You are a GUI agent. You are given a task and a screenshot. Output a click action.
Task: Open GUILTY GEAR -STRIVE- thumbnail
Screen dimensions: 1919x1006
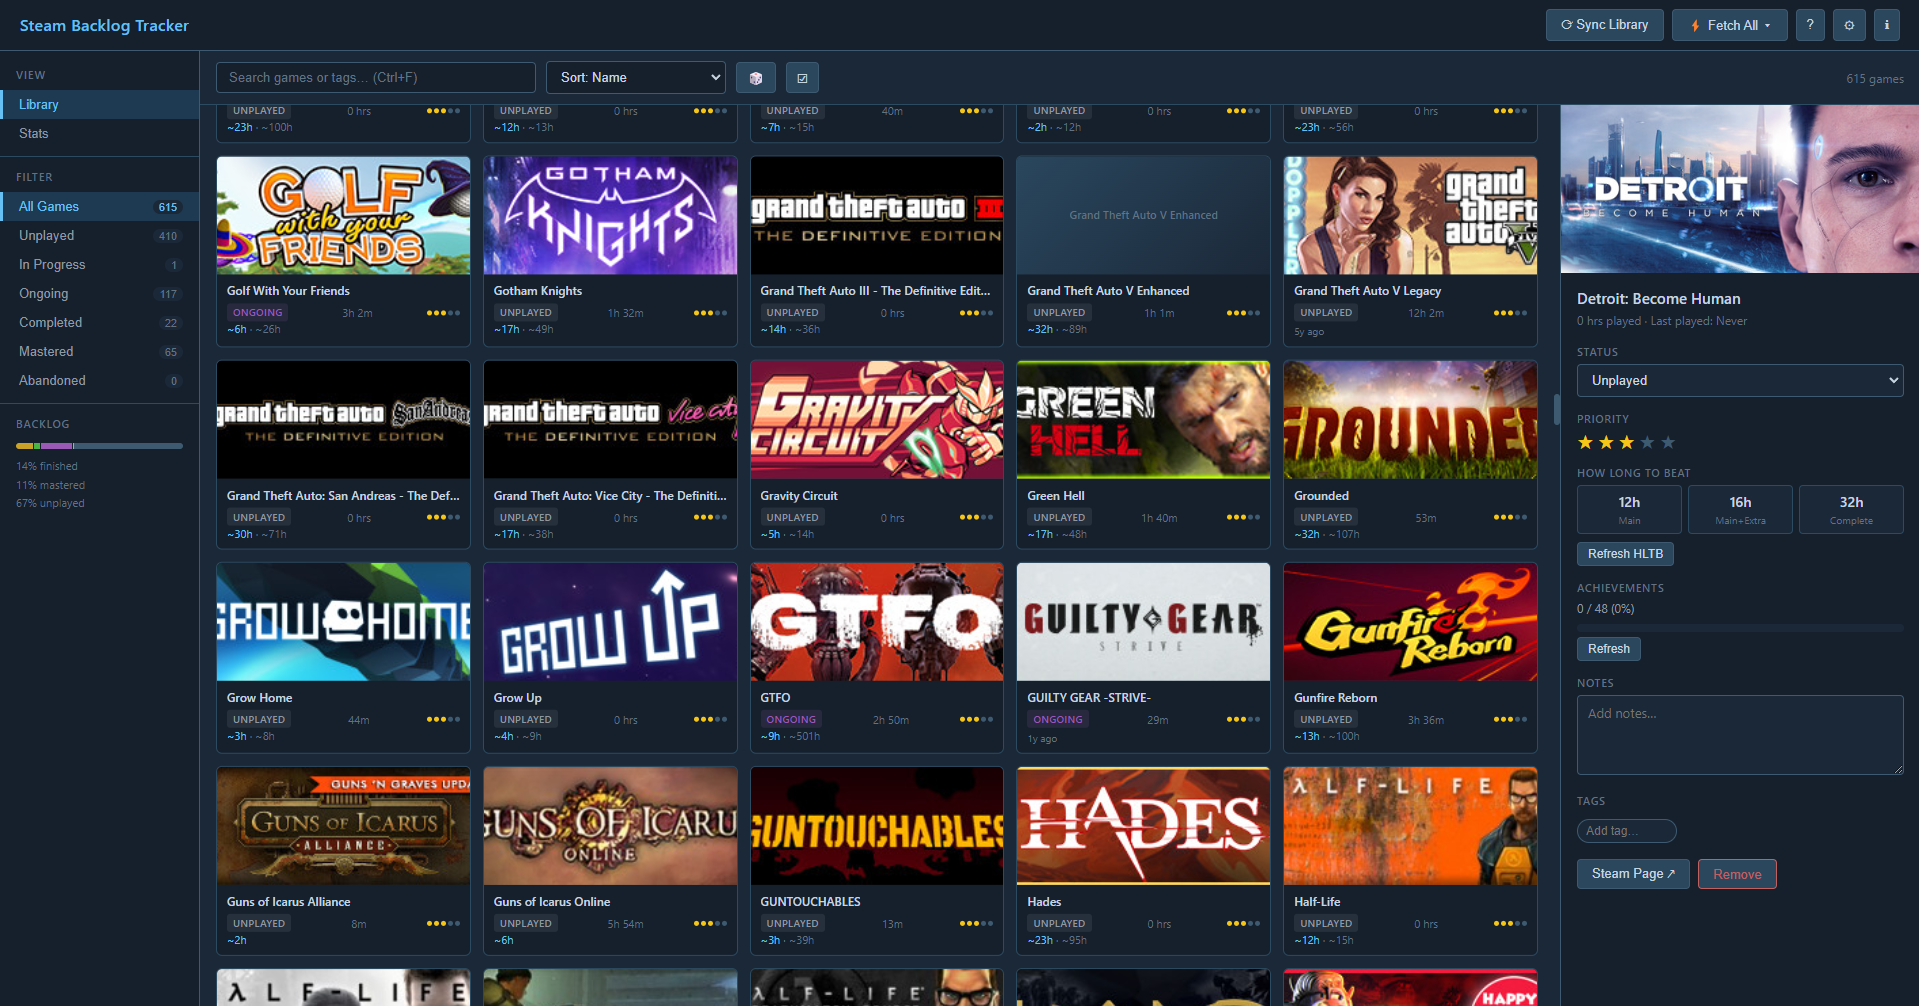click(1143, 622)
